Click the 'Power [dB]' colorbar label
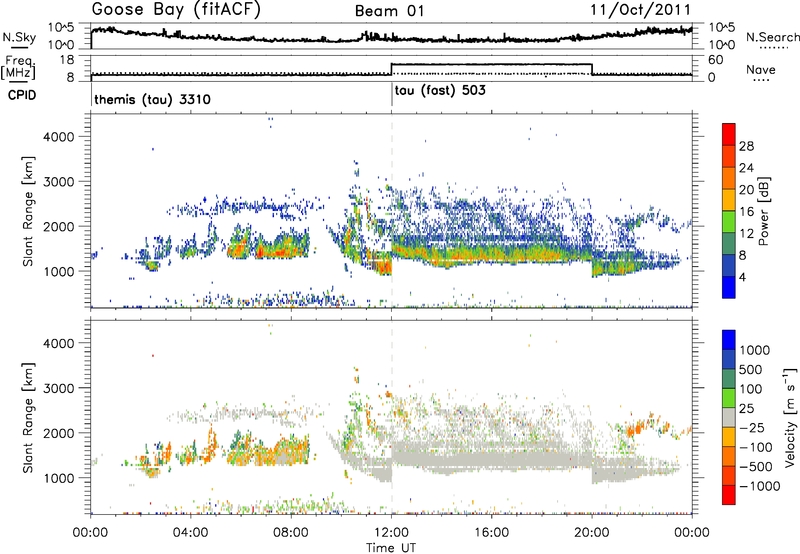The width and height of the screenshot is (800, 554). point(763,211)
